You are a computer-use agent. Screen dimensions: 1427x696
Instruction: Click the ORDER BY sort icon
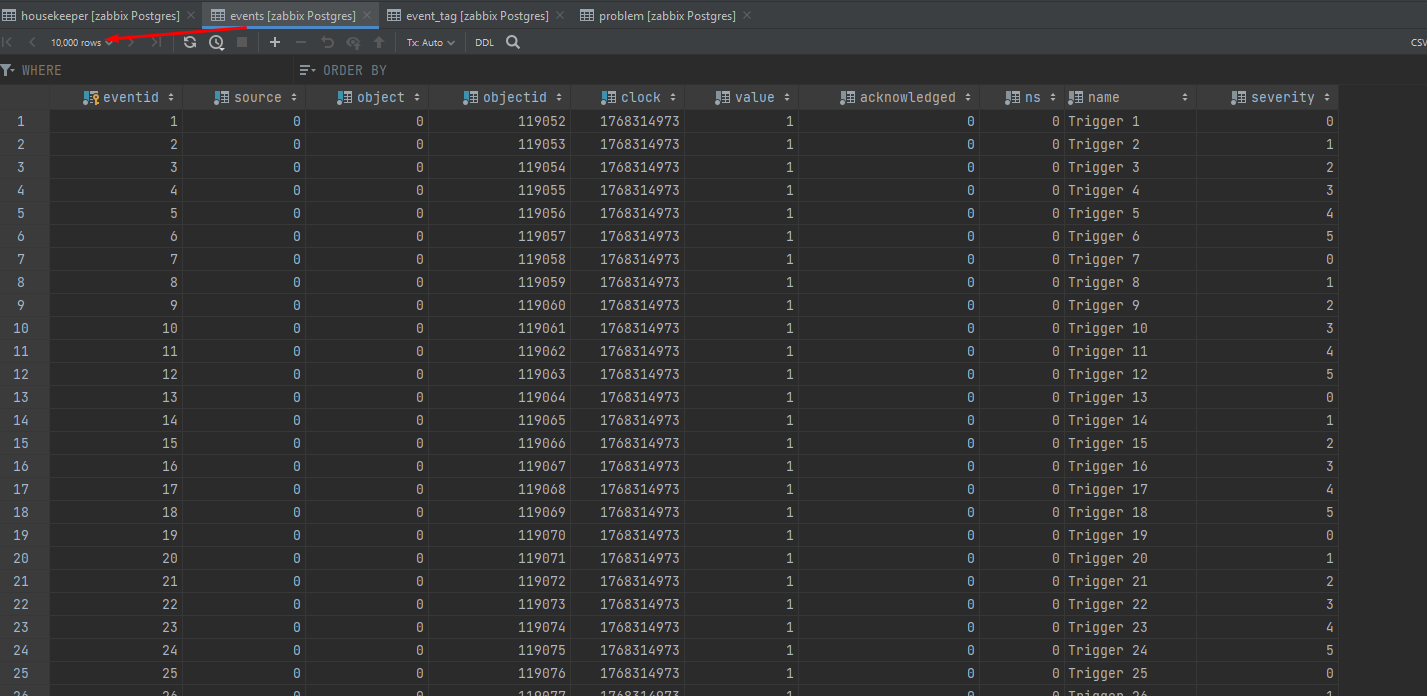click(x=307, y=70)
